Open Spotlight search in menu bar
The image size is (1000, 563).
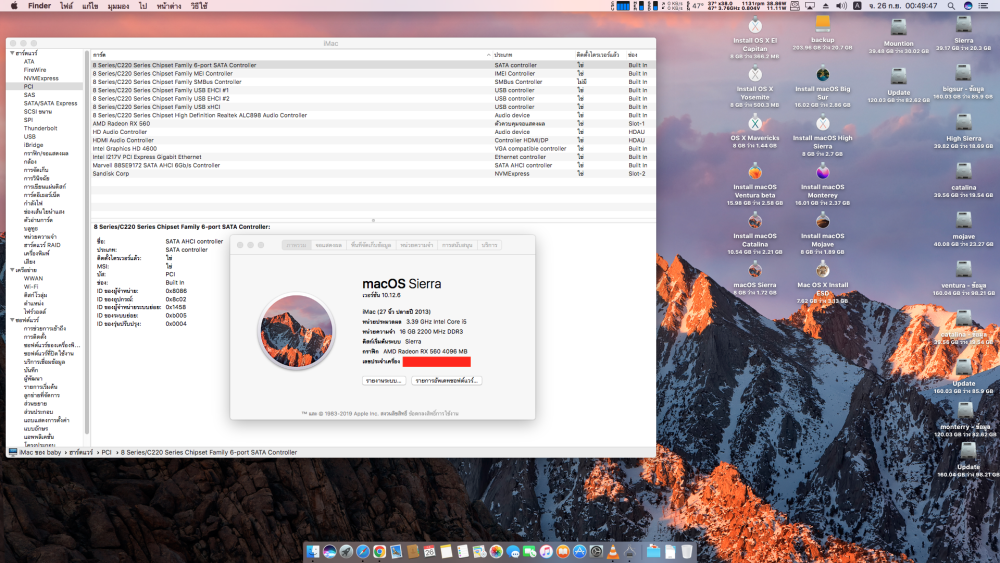[951, 6]
